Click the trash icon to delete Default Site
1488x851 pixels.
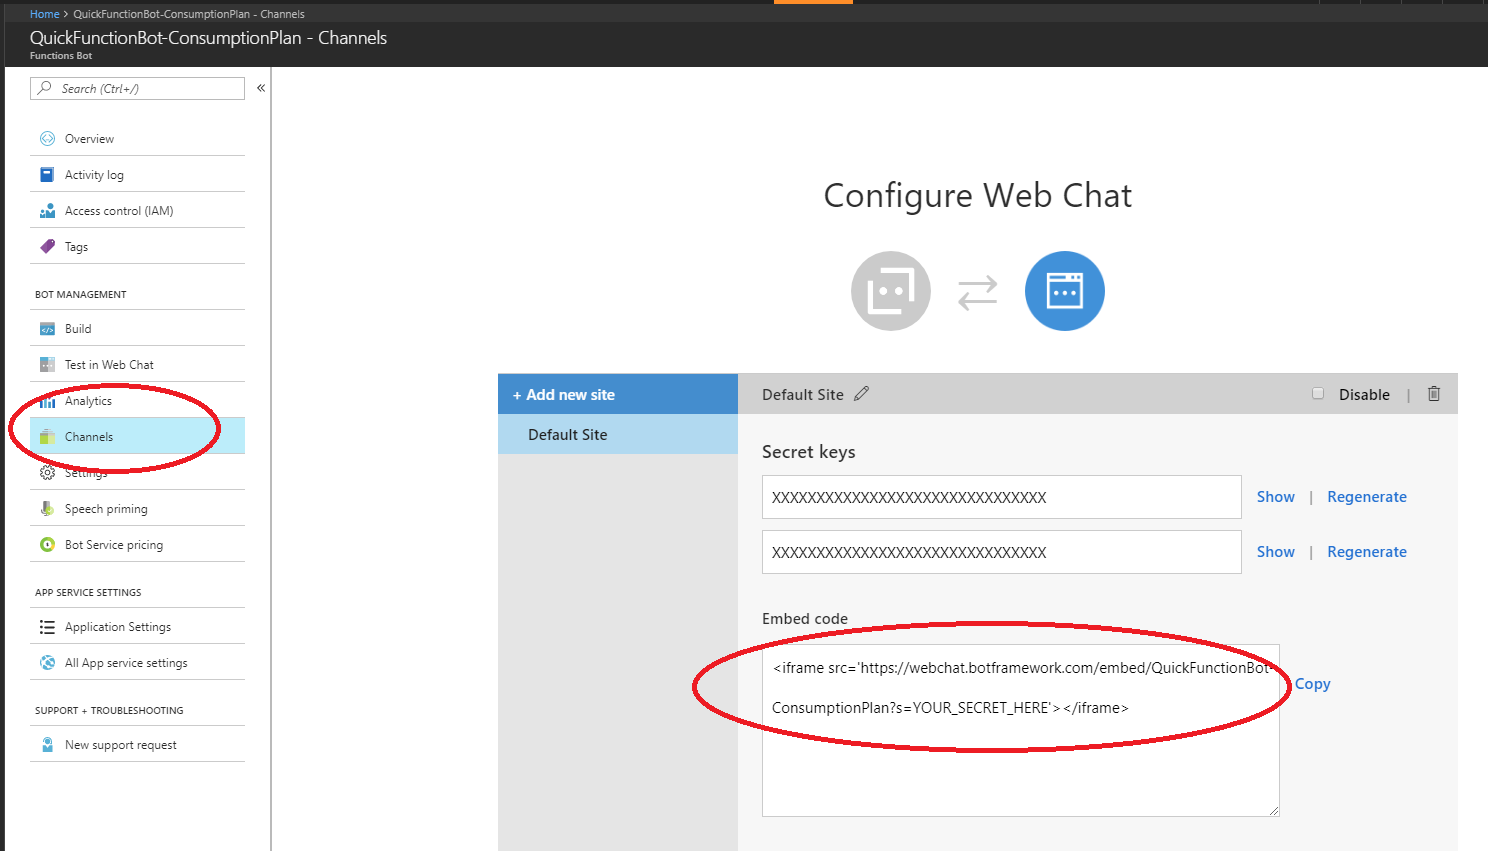tap(1433, 394)
